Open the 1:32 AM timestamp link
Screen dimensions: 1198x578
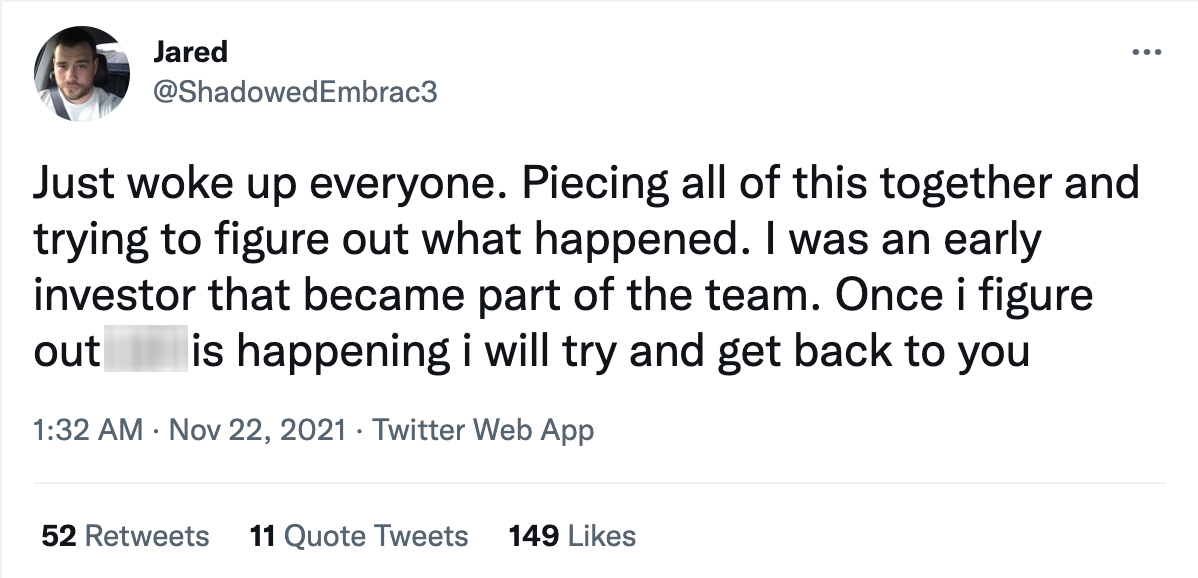pyautogui.click(x=88, y=430)
